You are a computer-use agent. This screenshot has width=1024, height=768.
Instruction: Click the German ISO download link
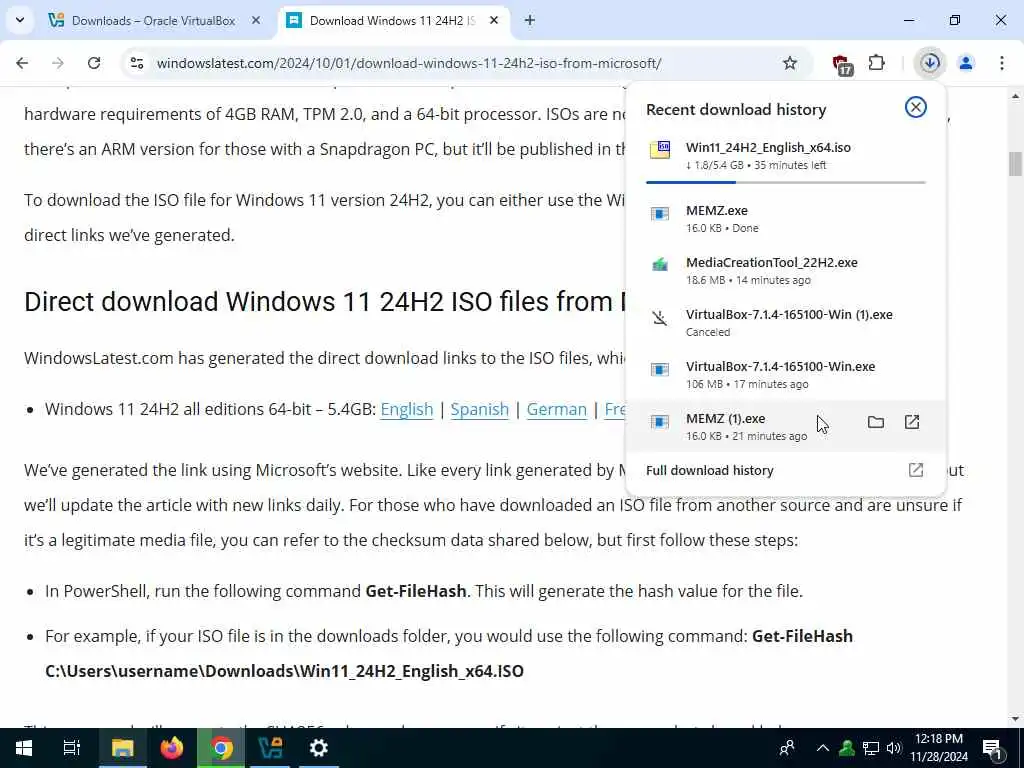click(x=556, y=409)
